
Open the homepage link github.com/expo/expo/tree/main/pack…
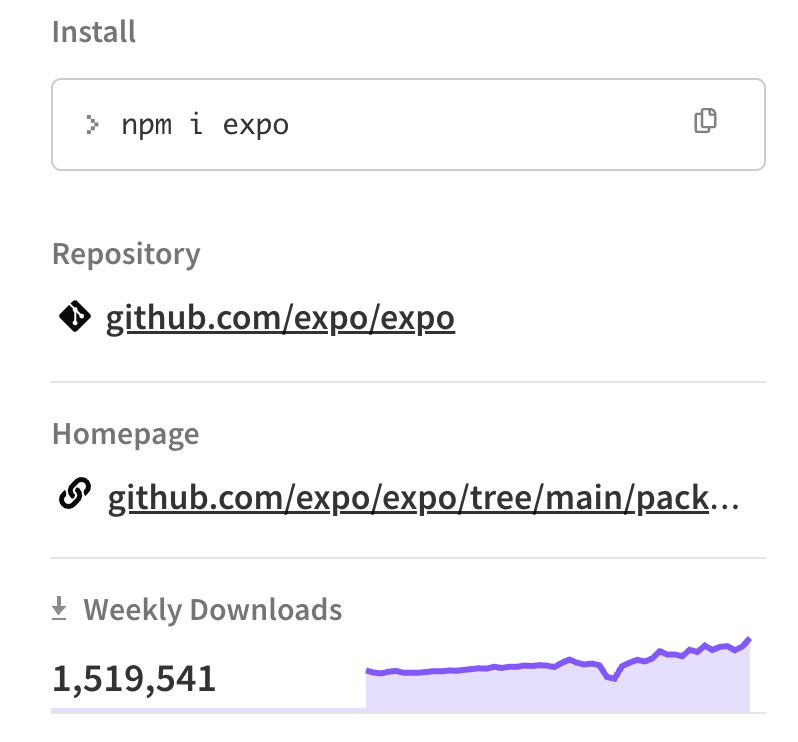tap(423, 499)
